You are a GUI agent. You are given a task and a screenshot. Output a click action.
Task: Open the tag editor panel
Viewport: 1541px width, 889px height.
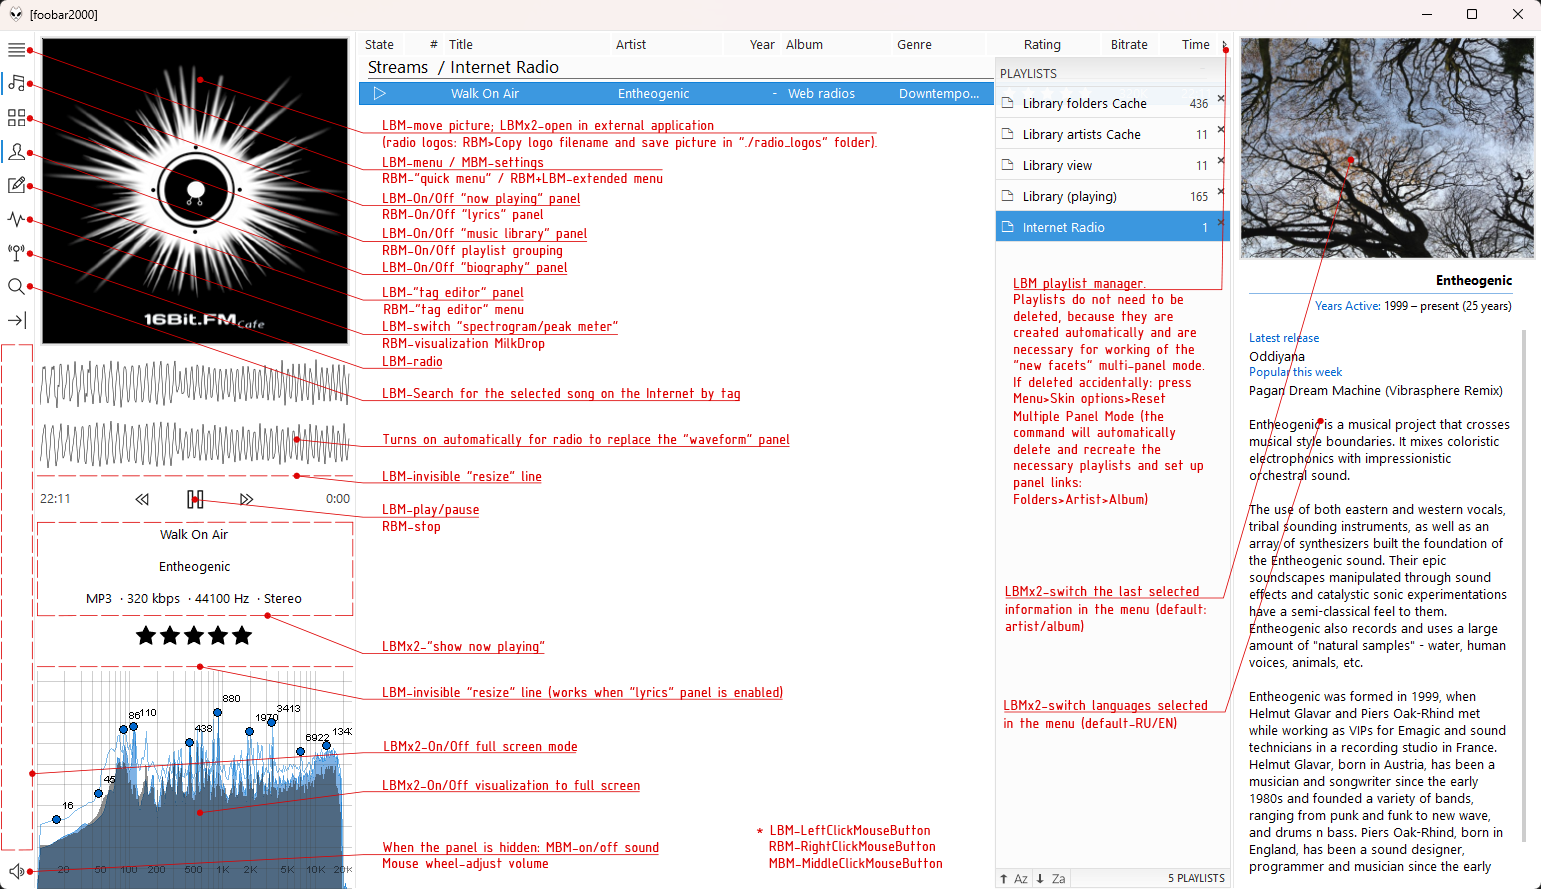16,186
